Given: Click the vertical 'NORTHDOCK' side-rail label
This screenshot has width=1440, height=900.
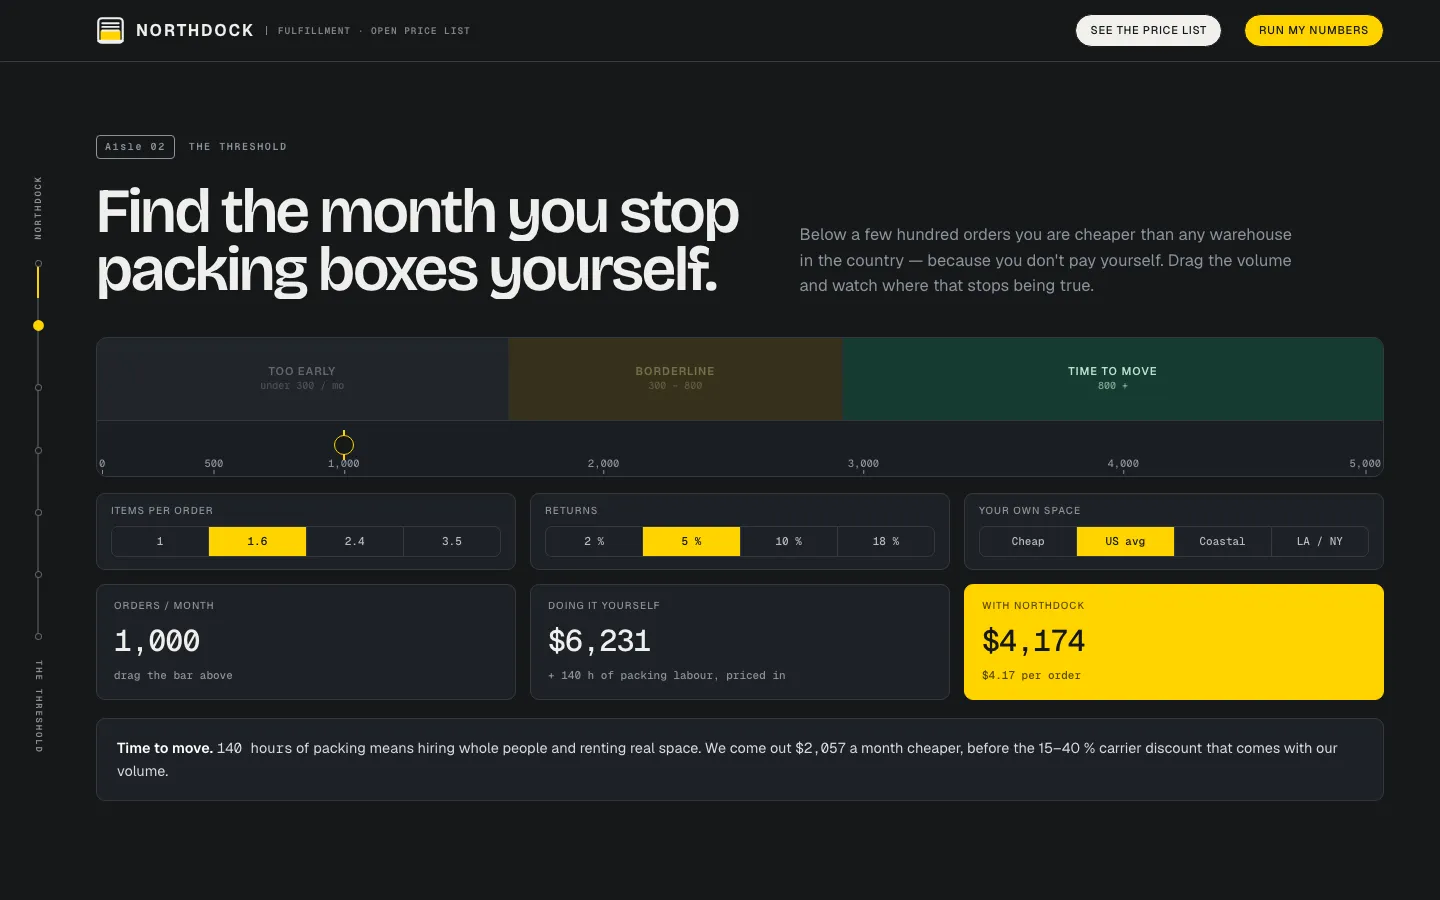Looking at the screenshot, I should click(x=38, y=208).
